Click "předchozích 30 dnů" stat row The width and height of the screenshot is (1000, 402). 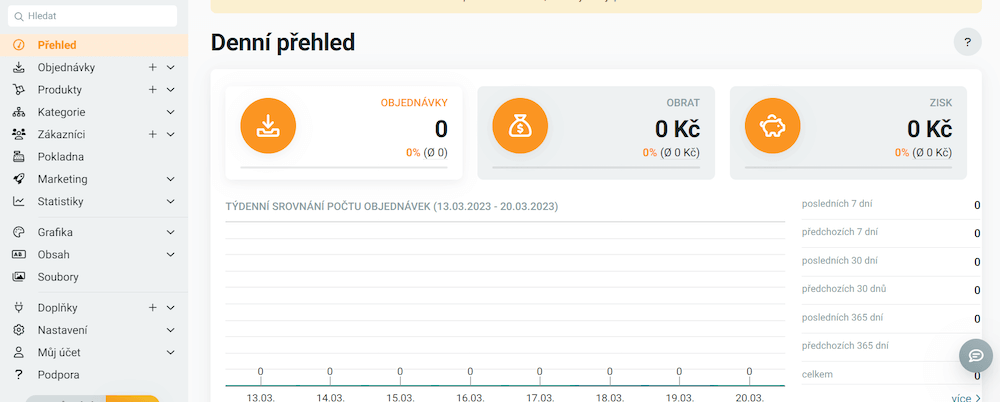tap(891, 290)
